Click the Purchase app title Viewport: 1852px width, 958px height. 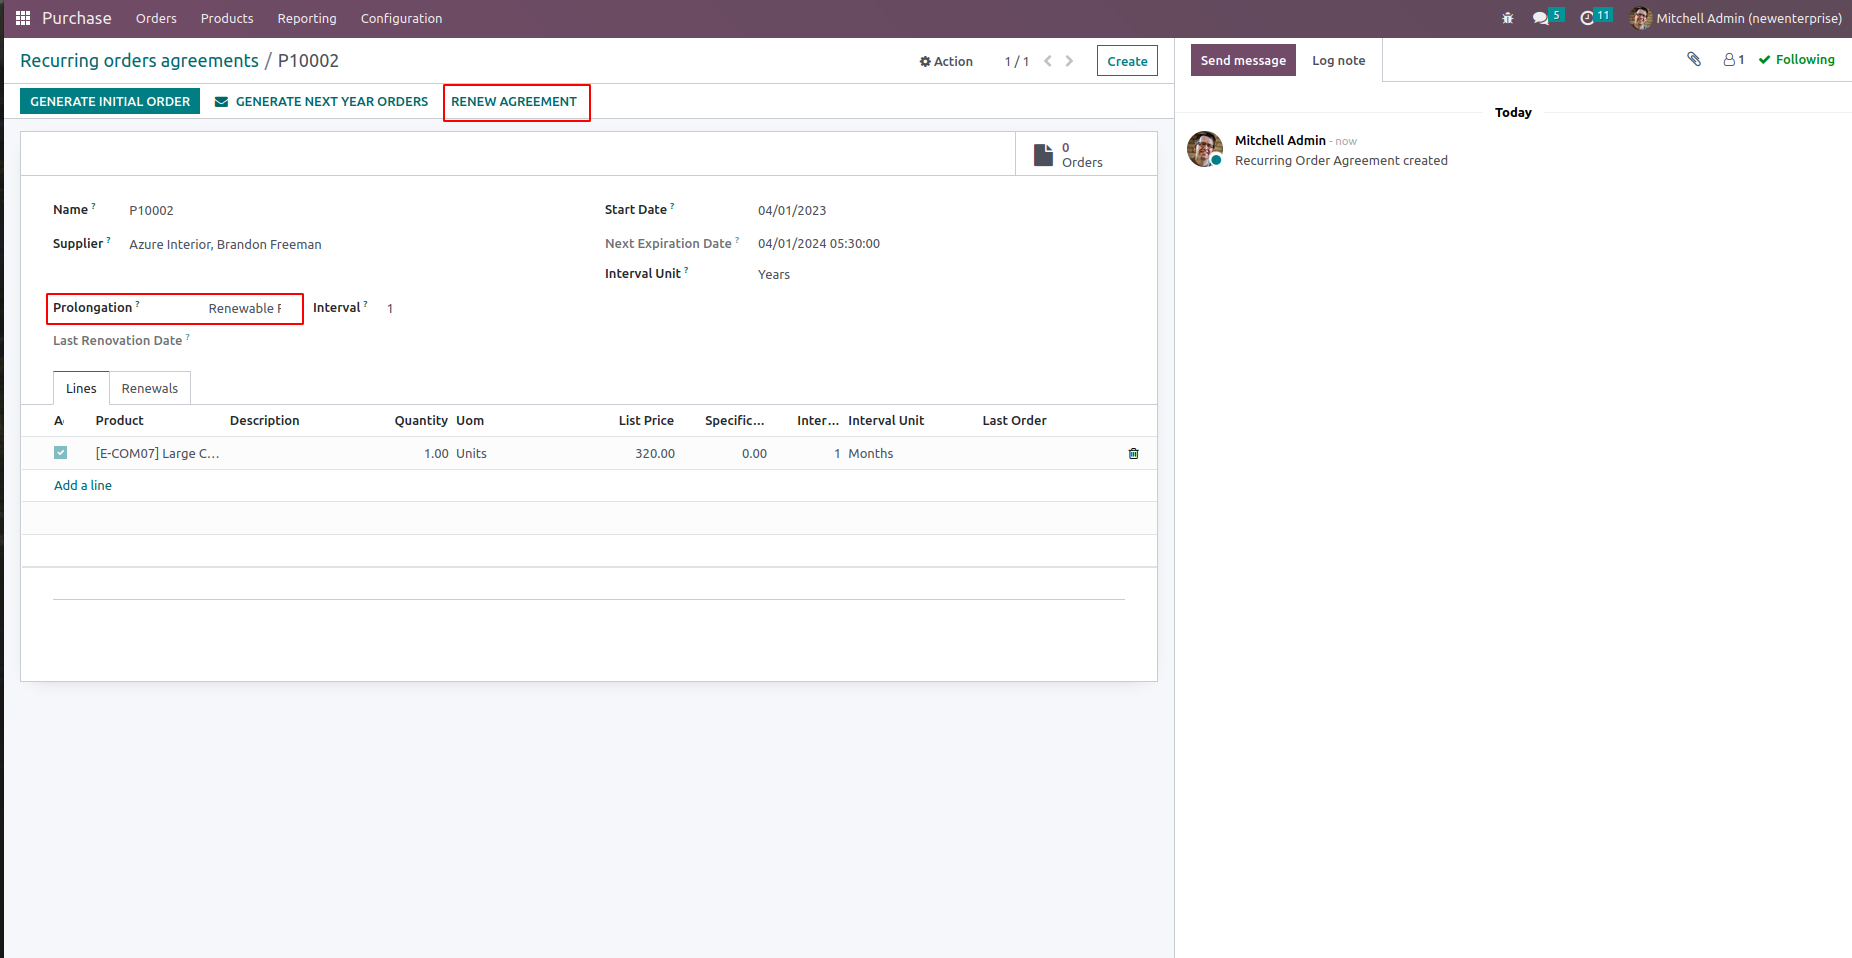pyautogui.click(x=77, y=18)
